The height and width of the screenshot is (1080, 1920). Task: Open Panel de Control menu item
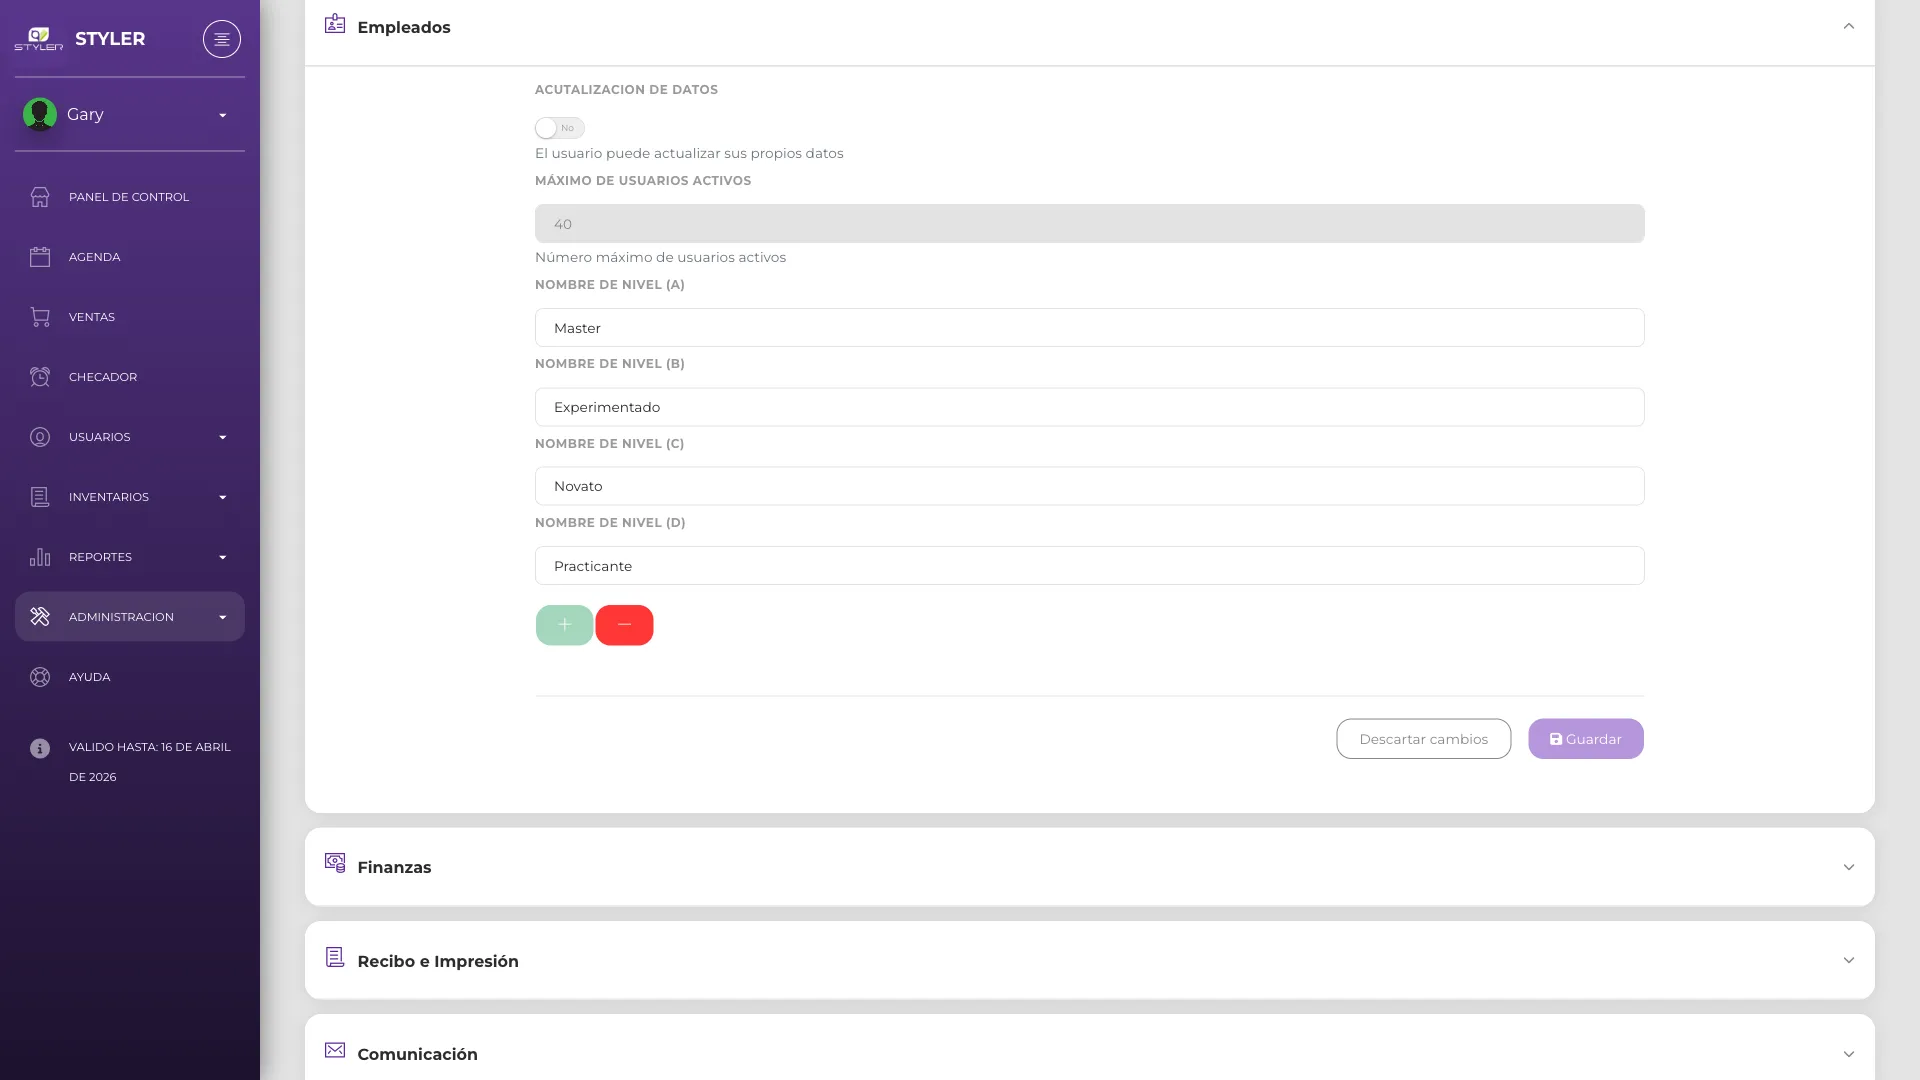click(x=130, y=197)
